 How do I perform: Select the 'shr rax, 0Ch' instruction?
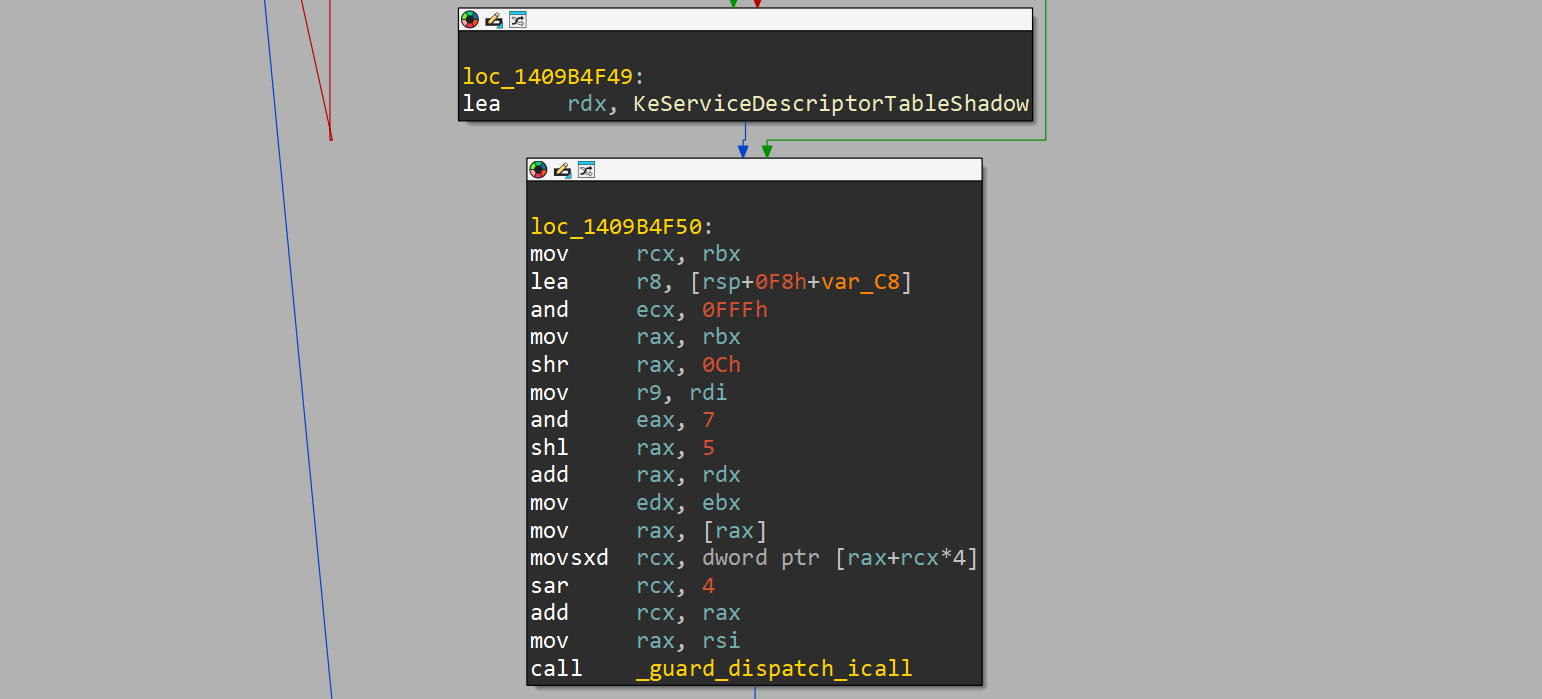point(636,365)
